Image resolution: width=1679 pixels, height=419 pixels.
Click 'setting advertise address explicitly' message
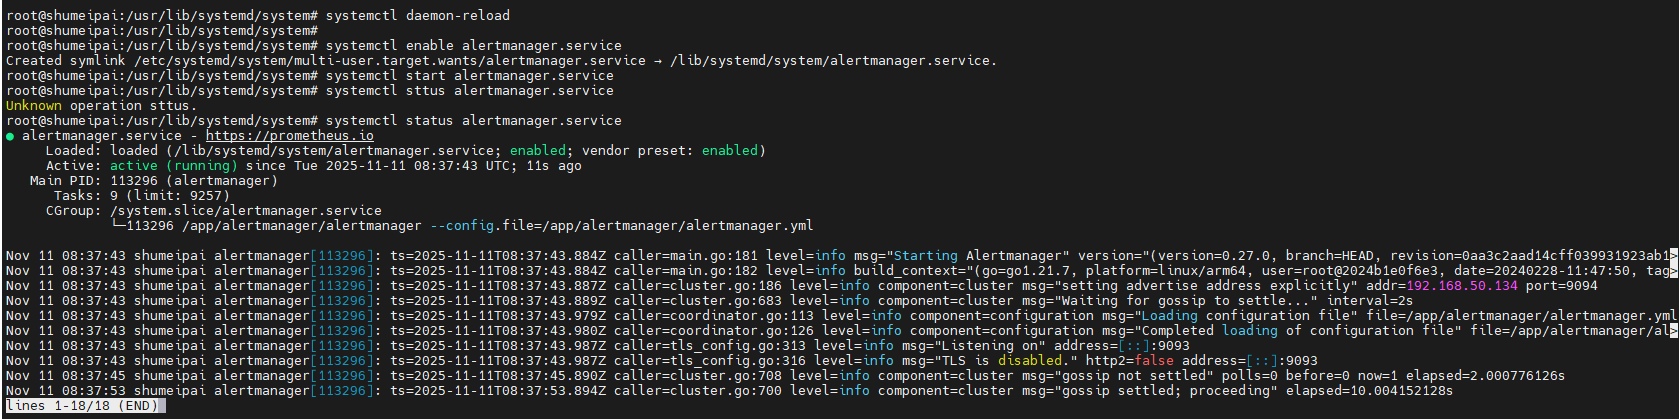pyautogui.click(x=1206, y=286)
